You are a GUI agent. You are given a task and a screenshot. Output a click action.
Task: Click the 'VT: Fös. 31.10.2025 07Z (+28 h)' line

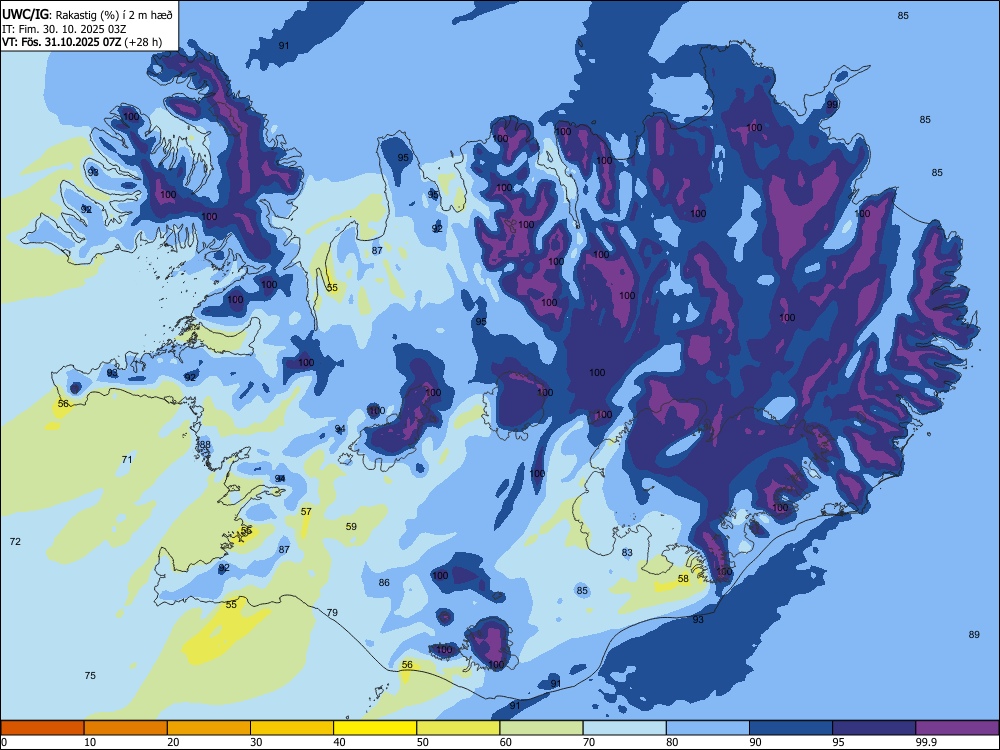pyautogui.click(x=82, y=42)
